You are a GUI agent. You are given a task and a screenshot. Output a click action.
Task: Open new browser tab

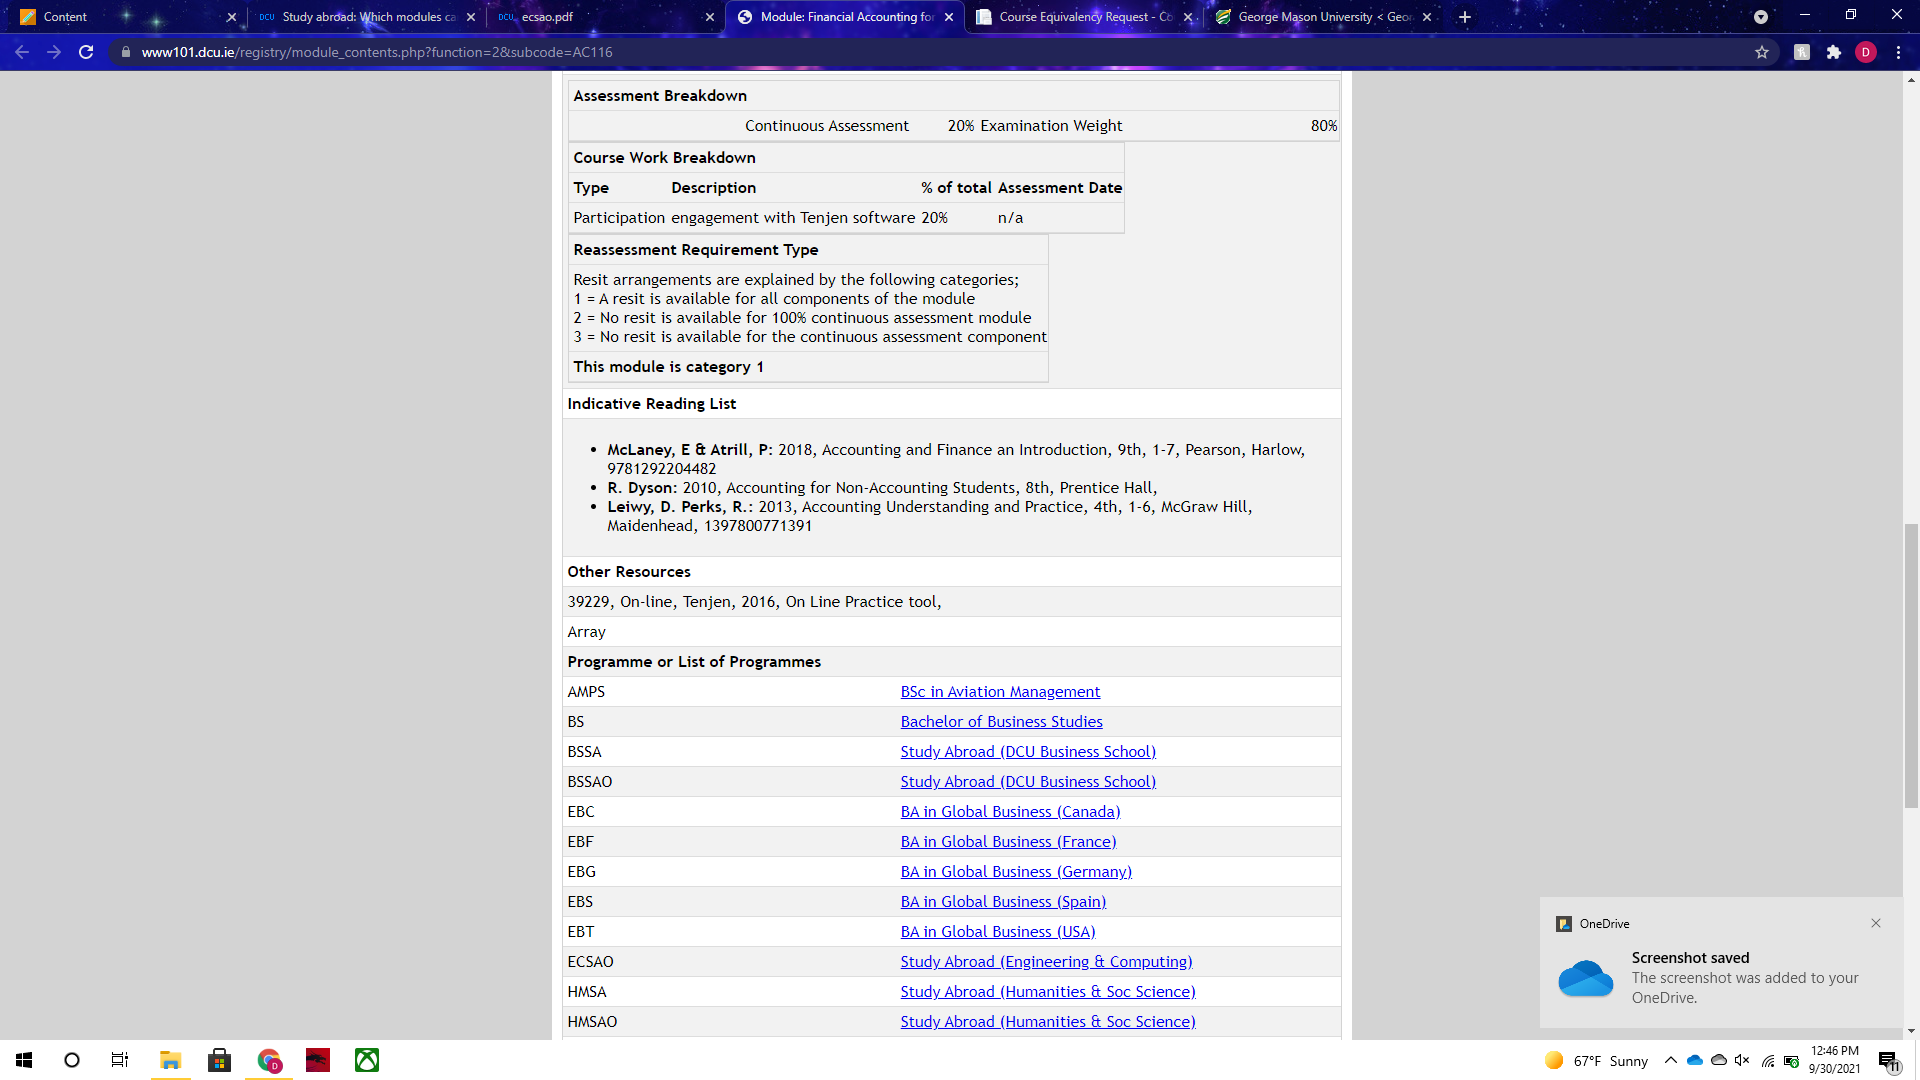point(1465,17)
